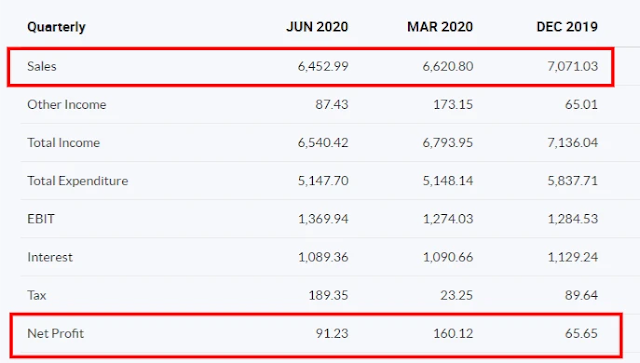640x363 pixels.
Task: Select Total Income value 6,793.95
Action: [x=448, y=143]
